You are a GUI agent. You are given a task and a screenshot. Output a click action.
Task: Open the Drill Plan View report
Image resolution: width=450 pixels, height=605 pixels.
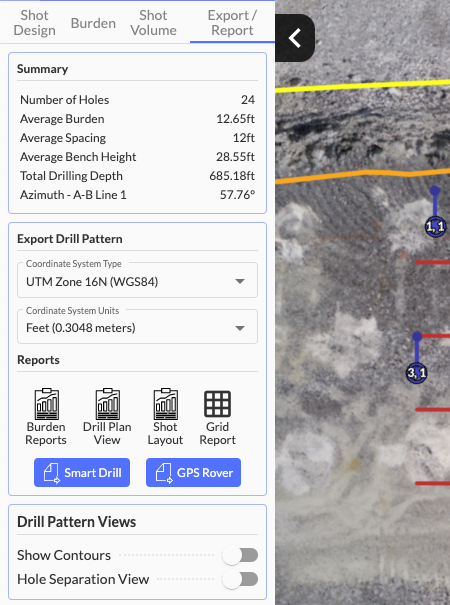coord(107,404)
